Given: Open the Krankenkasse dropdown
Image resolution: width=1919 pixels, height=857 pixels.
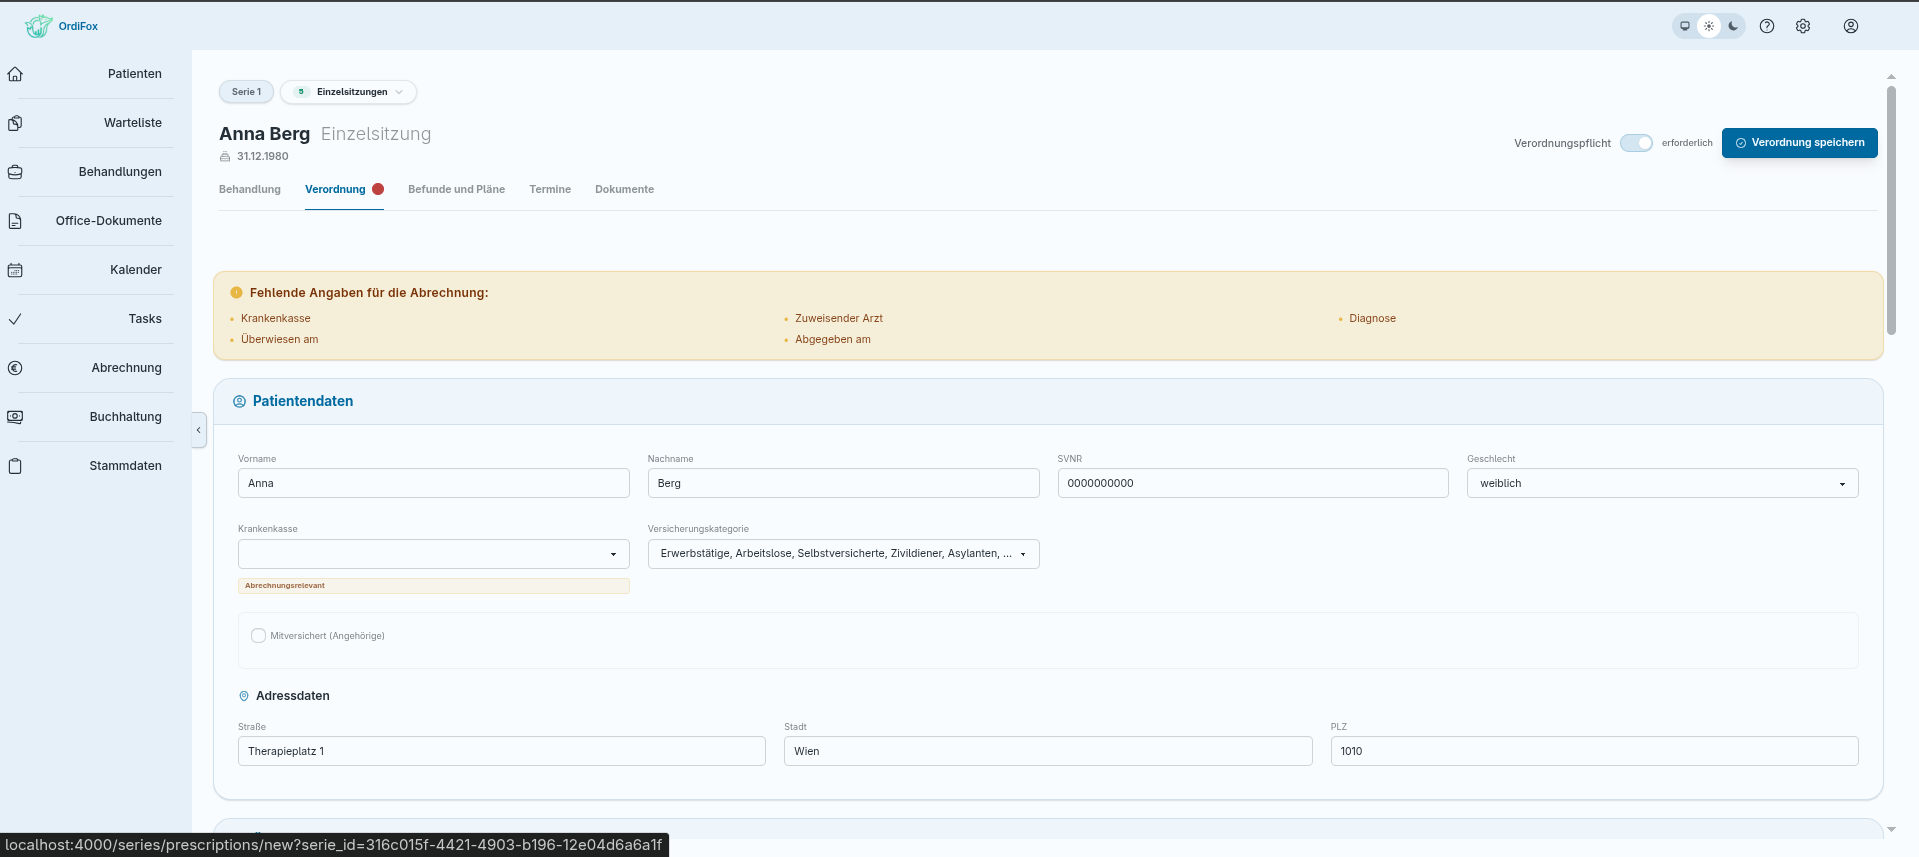Looking at the screenshot, I should (x=434, y=554).
